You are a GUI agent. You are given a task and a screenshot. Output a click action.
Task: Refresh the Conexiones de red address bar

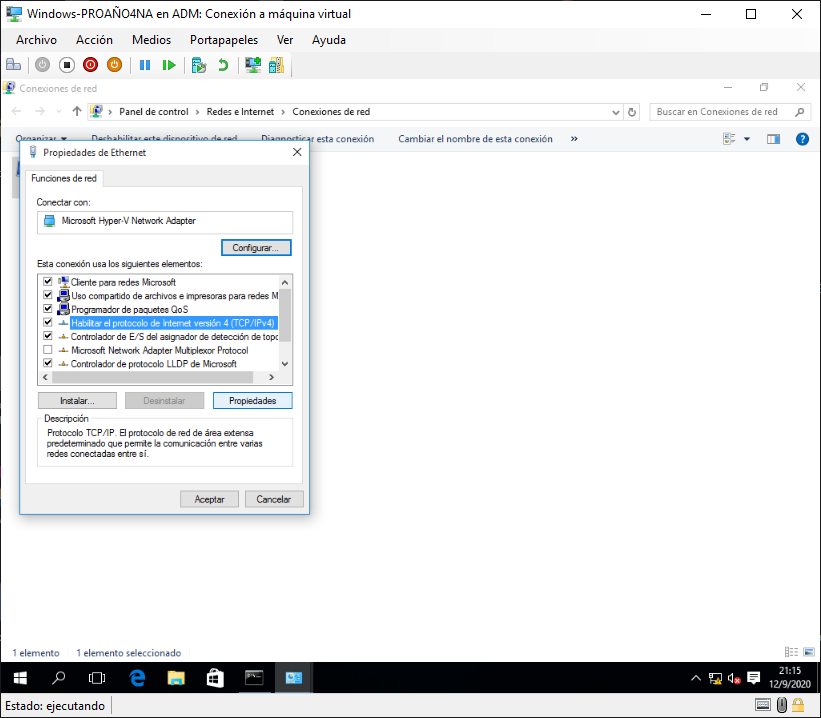point(632,112)
